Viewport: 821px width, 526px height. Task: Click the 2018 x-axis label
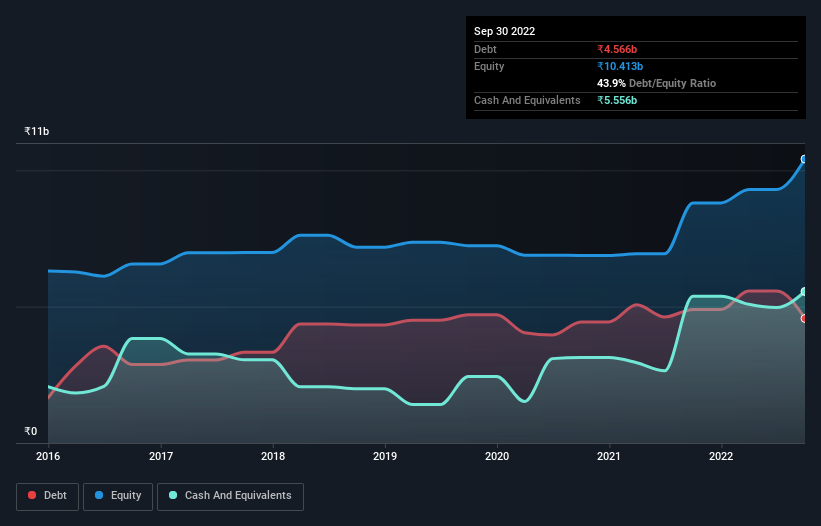(273, 456)
